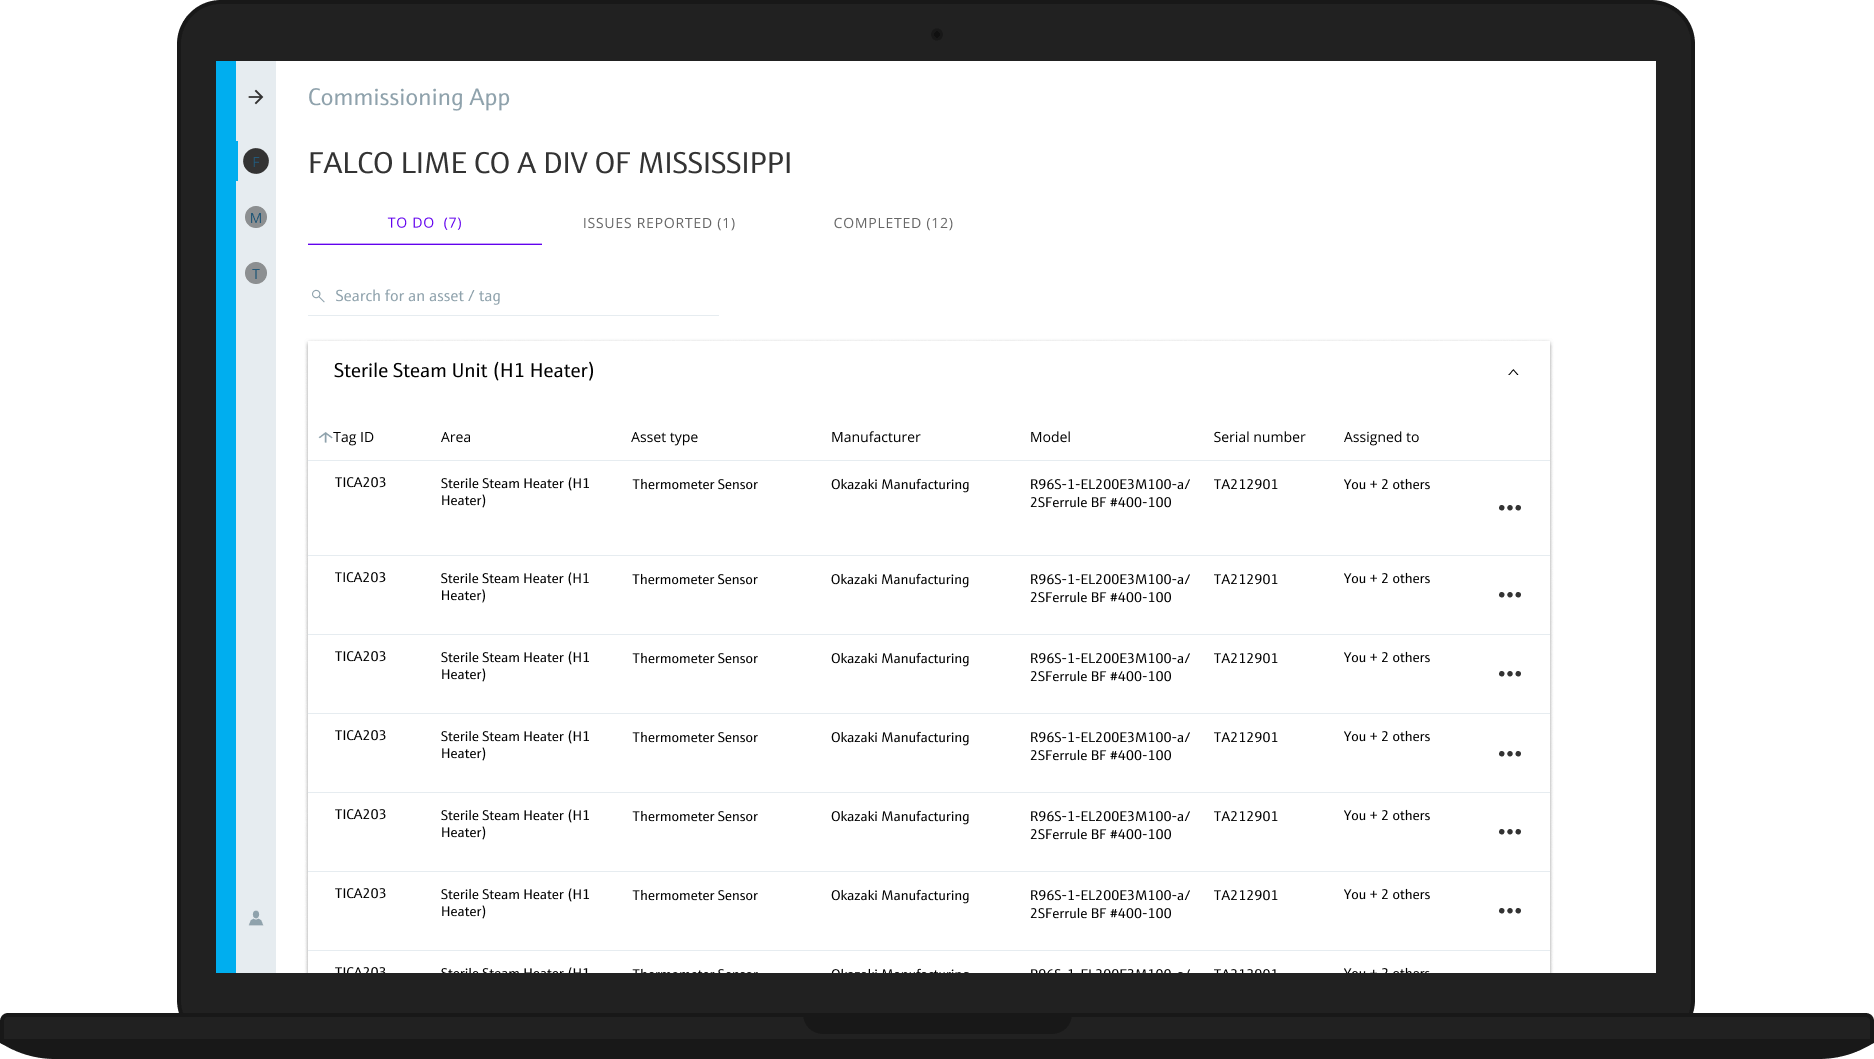Expand the sidebar with arrow icon
The image size is (1874, 1059).
click(256, 97)
